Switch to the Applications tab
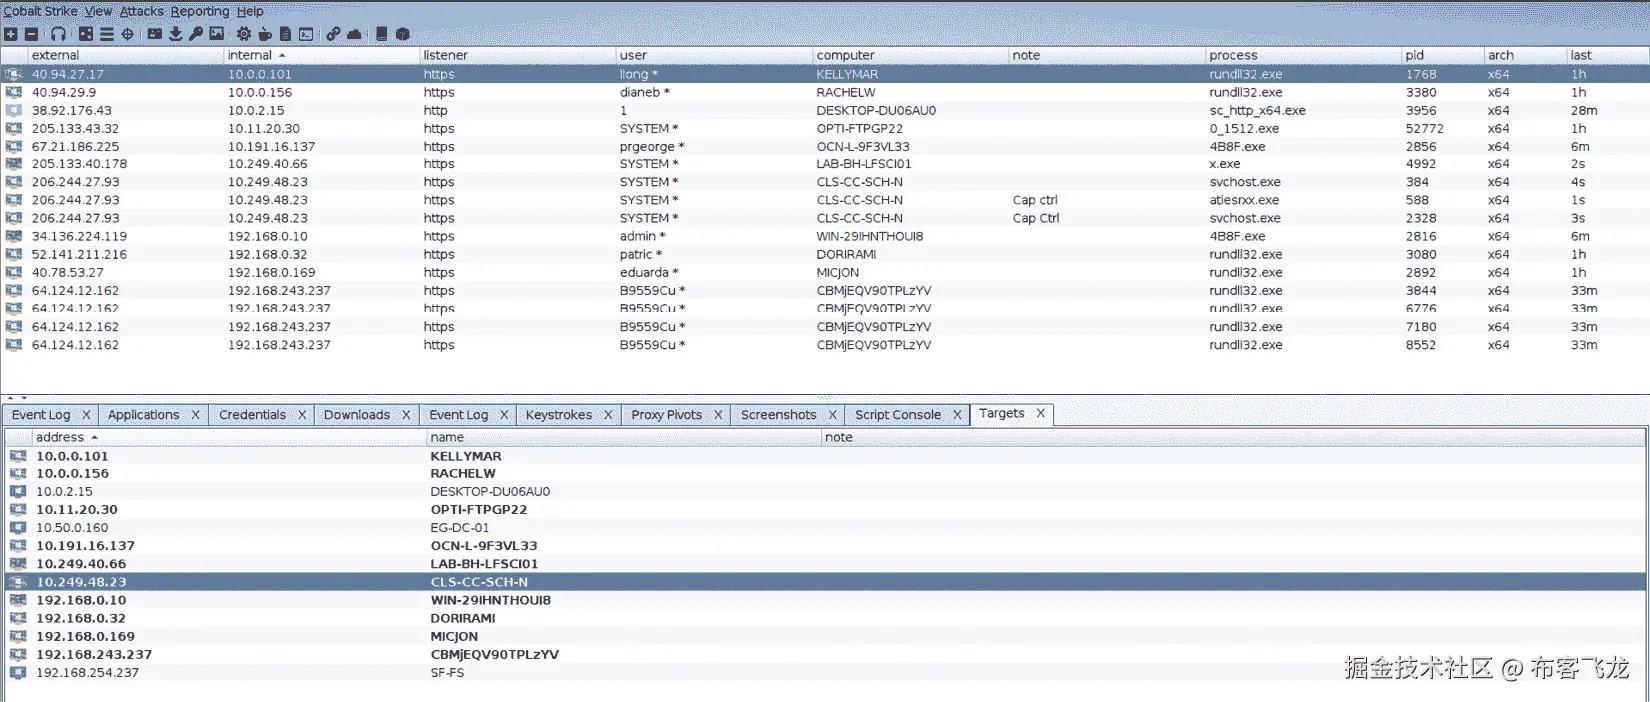The image size is (1650, 702). (x=143, y=415)
